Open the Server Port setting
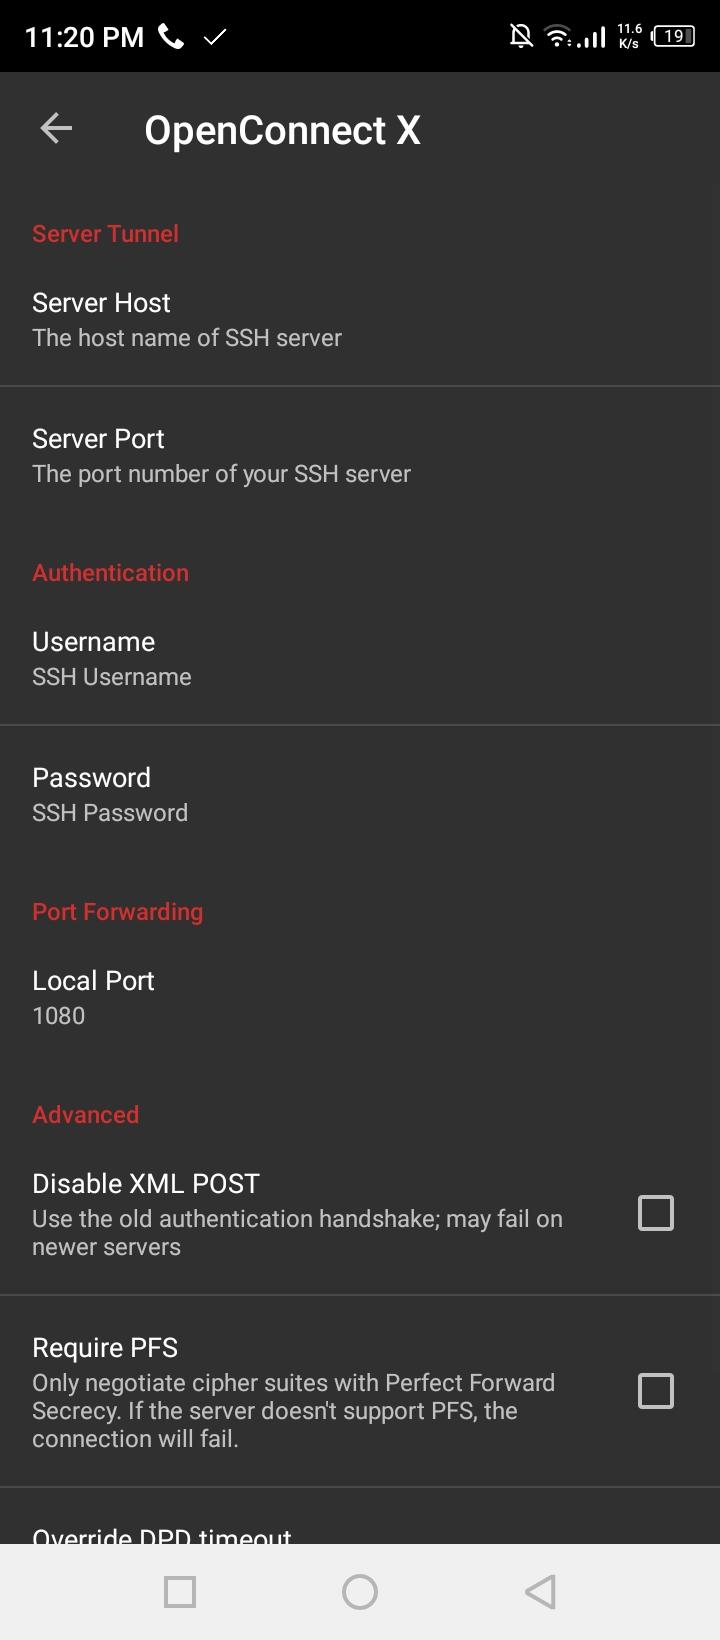This screenshot has width=720, height=1640. pyautogui.click(x=360, y=455)
